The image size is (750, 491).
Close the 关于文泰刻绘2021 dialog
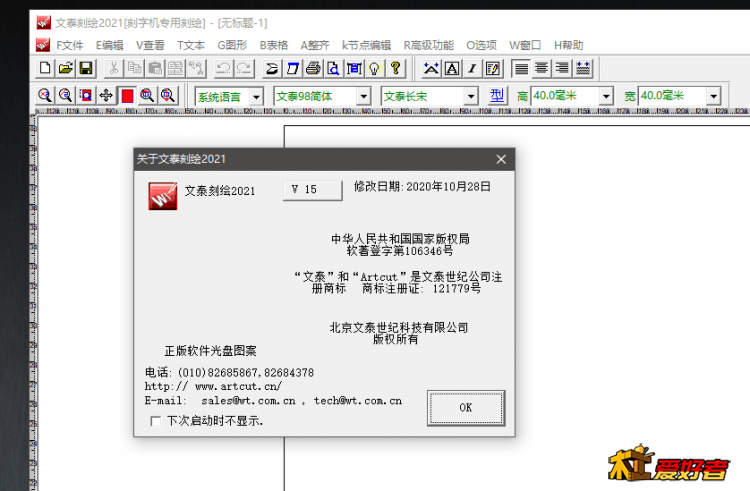pyautogui.click(x=501, y=159)
